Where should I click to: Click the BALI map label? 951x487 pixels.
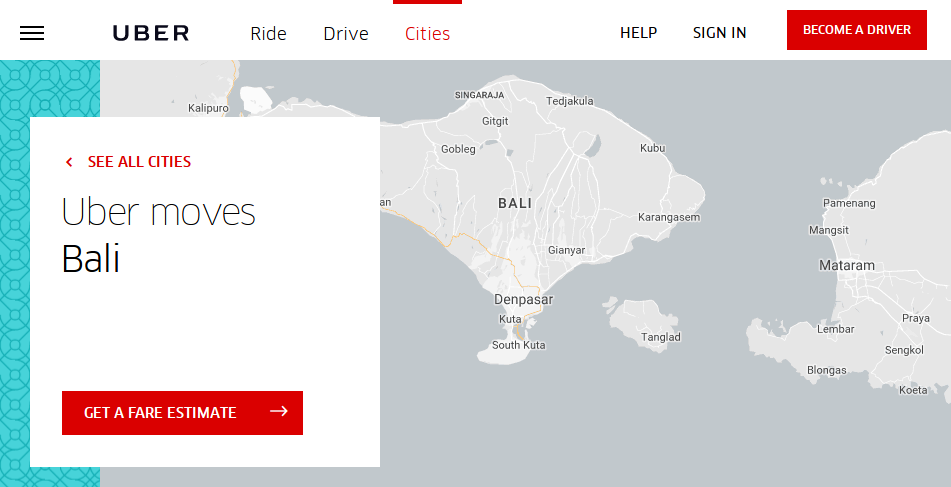[x=515, y=204]
